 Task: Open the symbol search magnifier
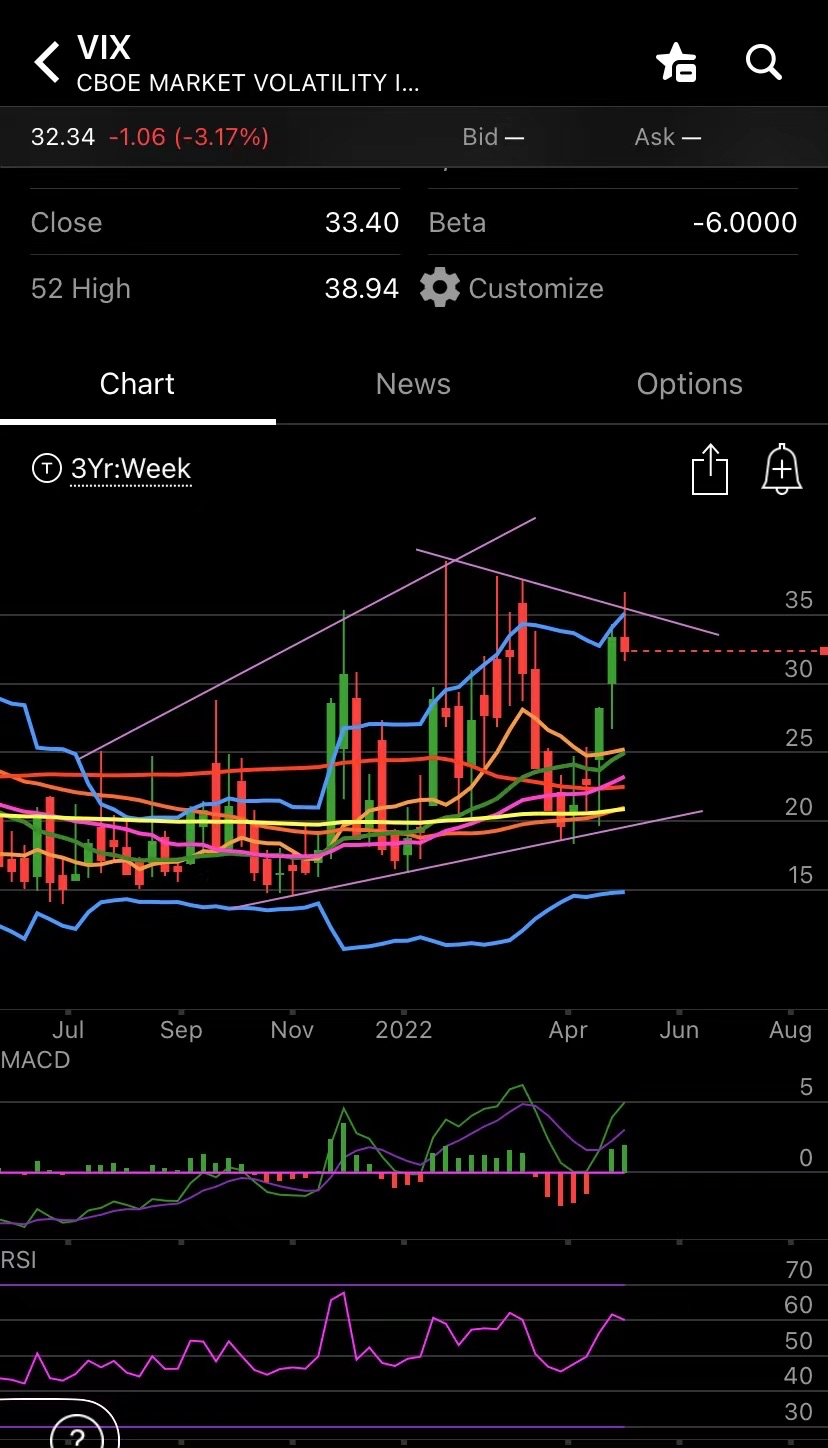pyautogui.click(x=764, y=63)
